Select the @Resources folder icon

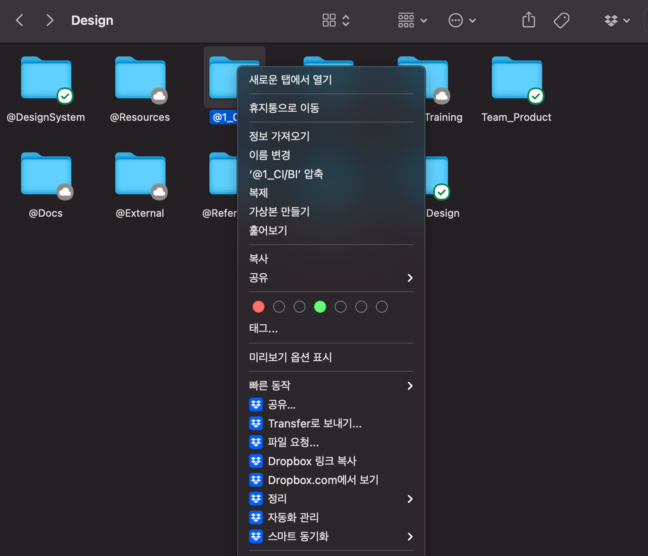(140, 80)
